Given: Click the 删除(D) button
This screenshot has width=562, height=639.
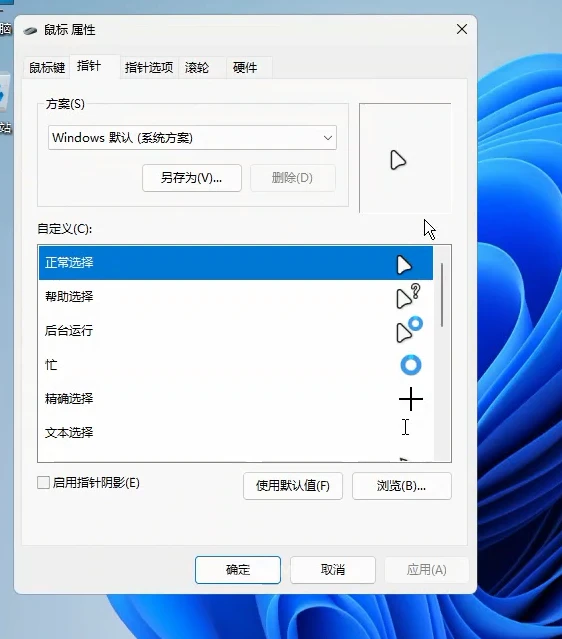Looking at the screenshot, I should click(293, 178).
